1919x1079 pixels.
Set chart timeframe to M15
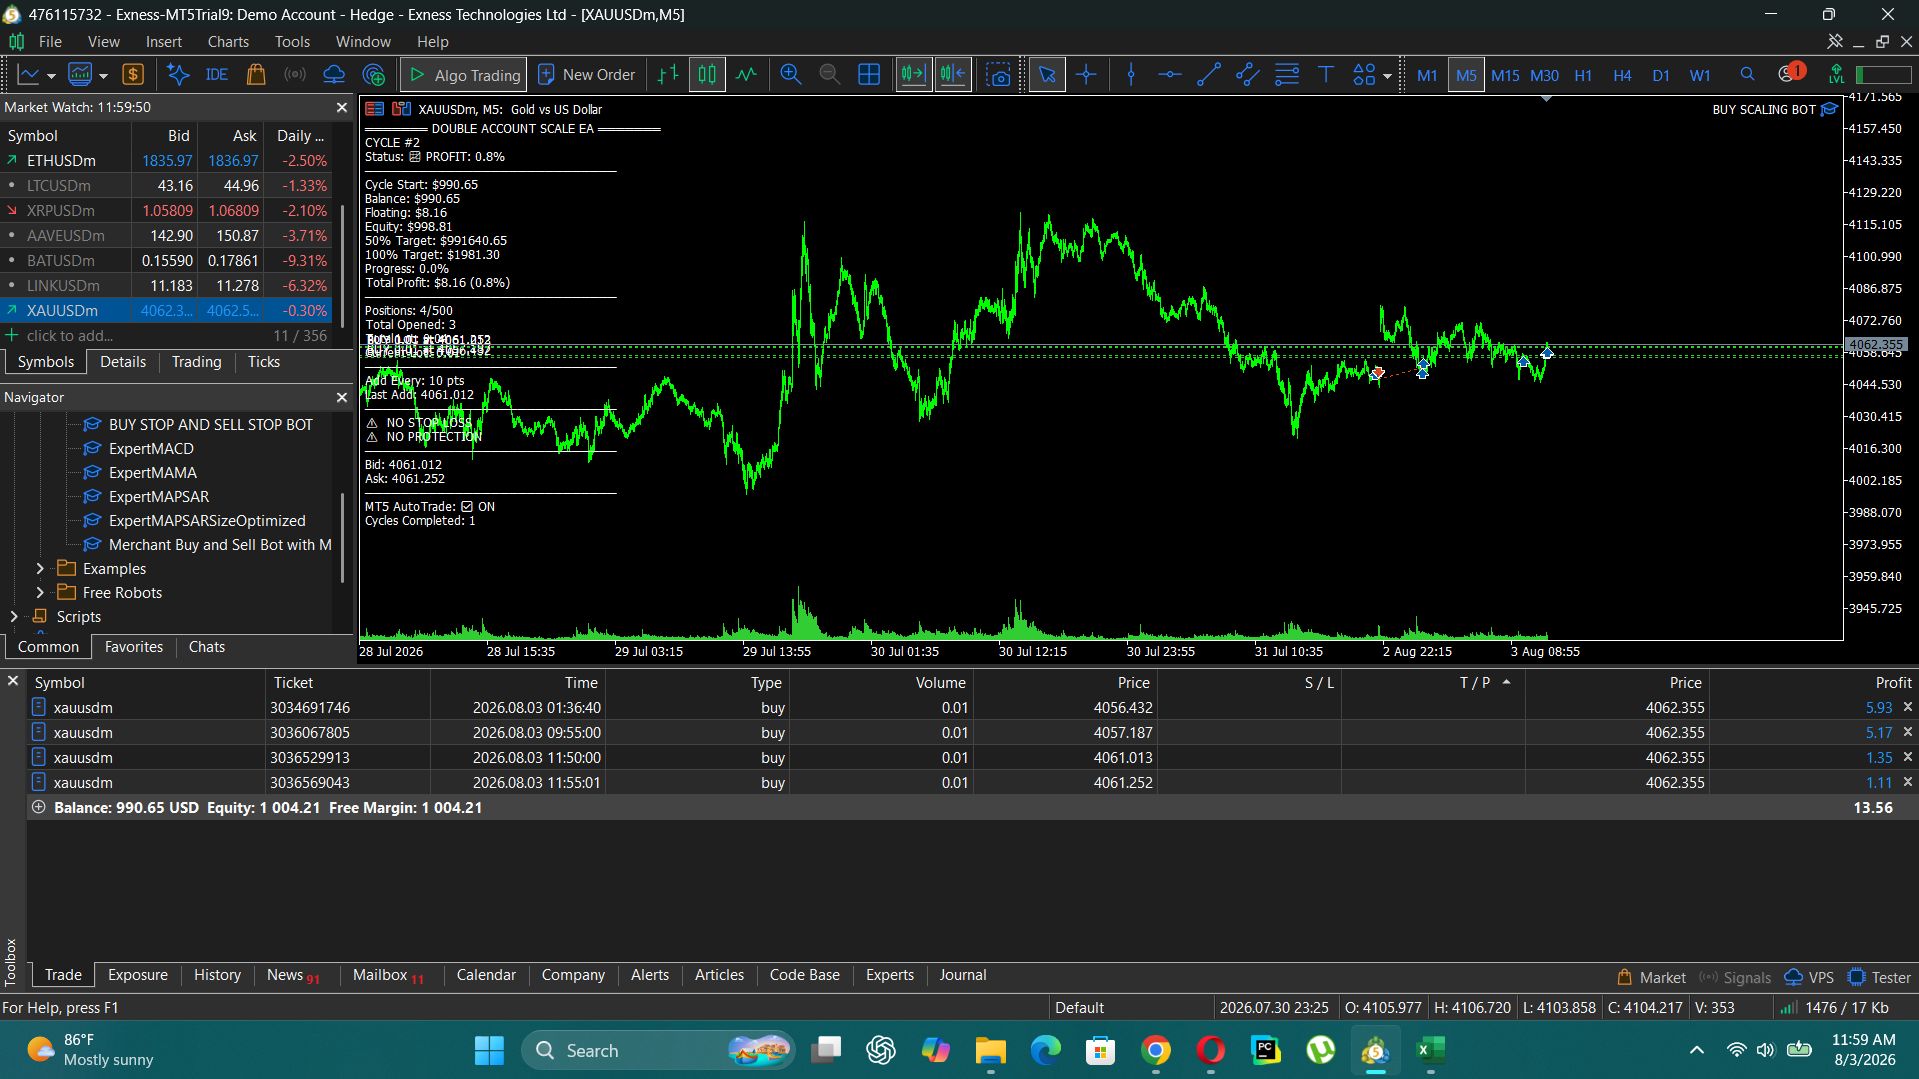point(1504,75)
